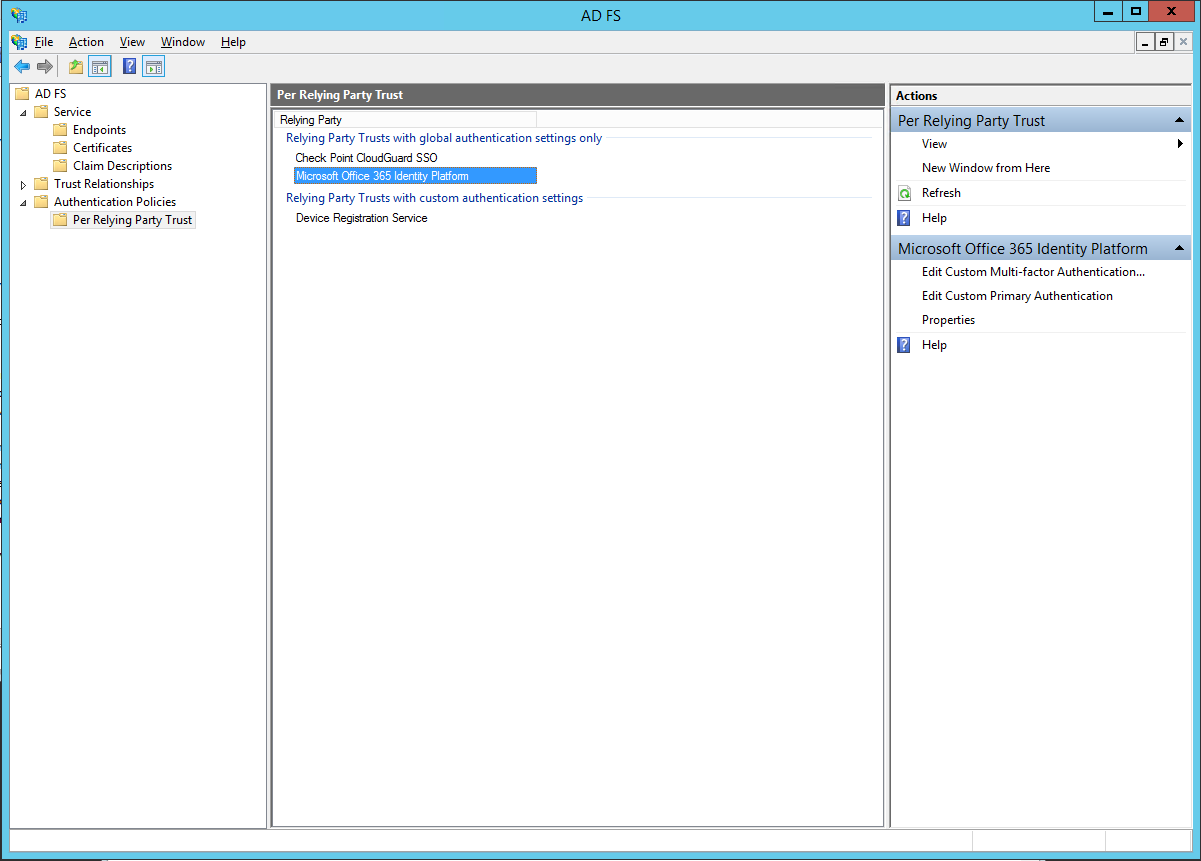Select Authentication Policies tree item
1201x861 pixels.
point(115,202)
